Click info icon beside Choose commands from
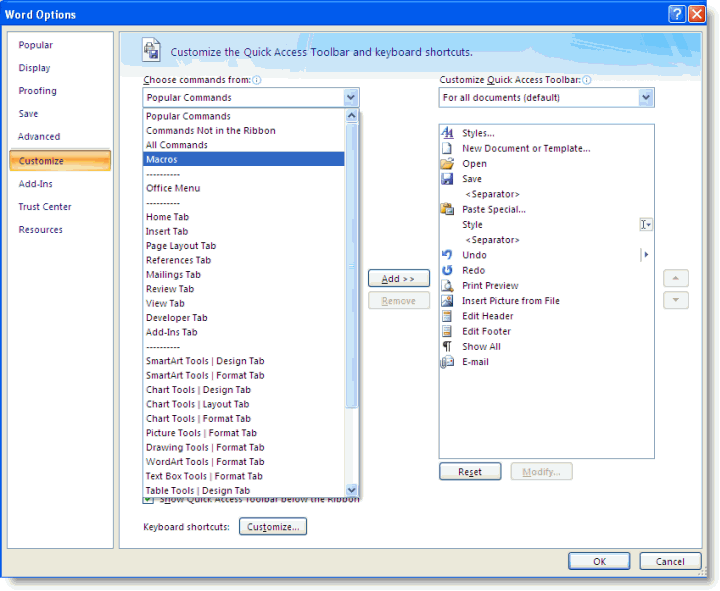Screen dimensions: 720x591 pyautogui.click(x=257, y=80)
